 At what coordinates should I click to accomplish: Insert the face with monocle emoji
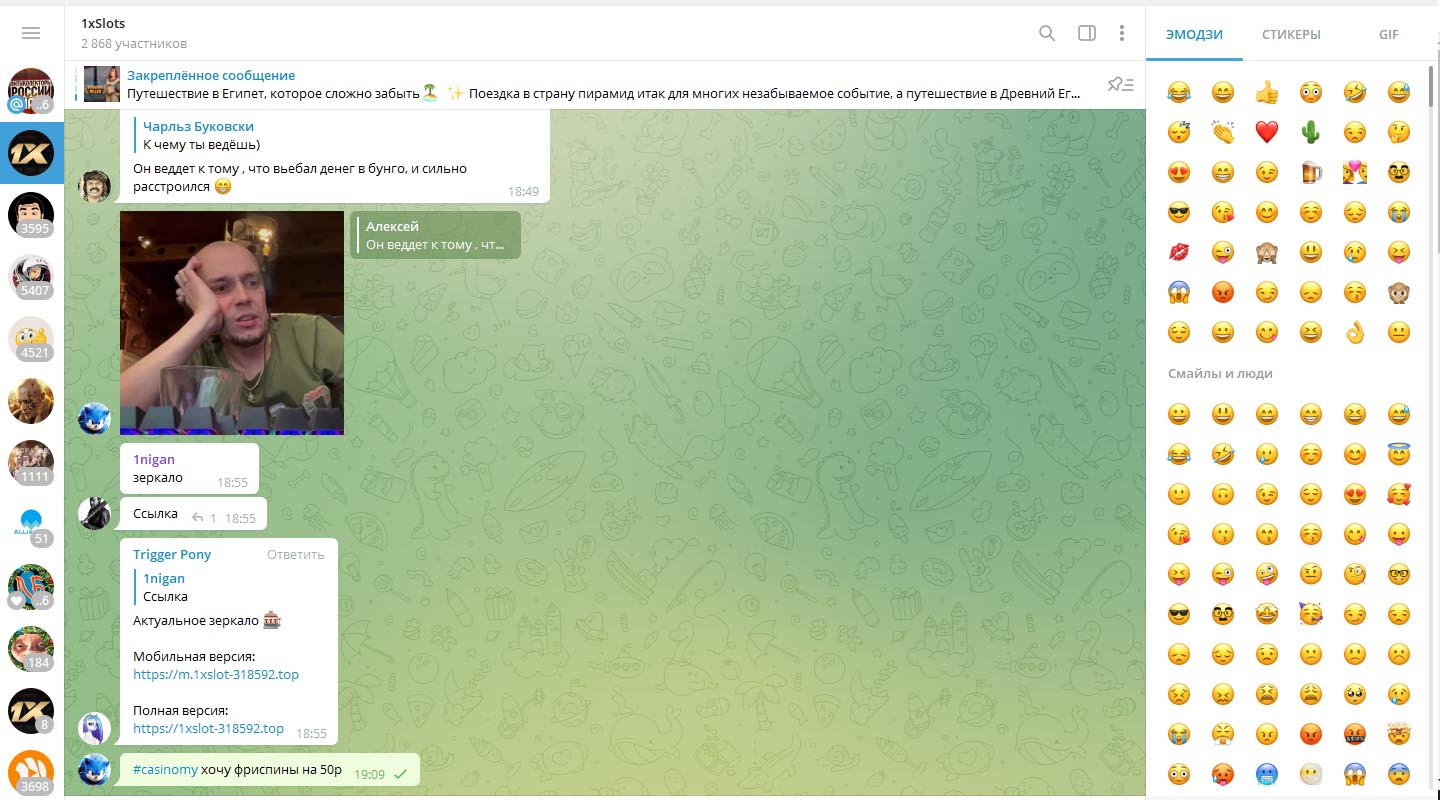coord(1355,574)
